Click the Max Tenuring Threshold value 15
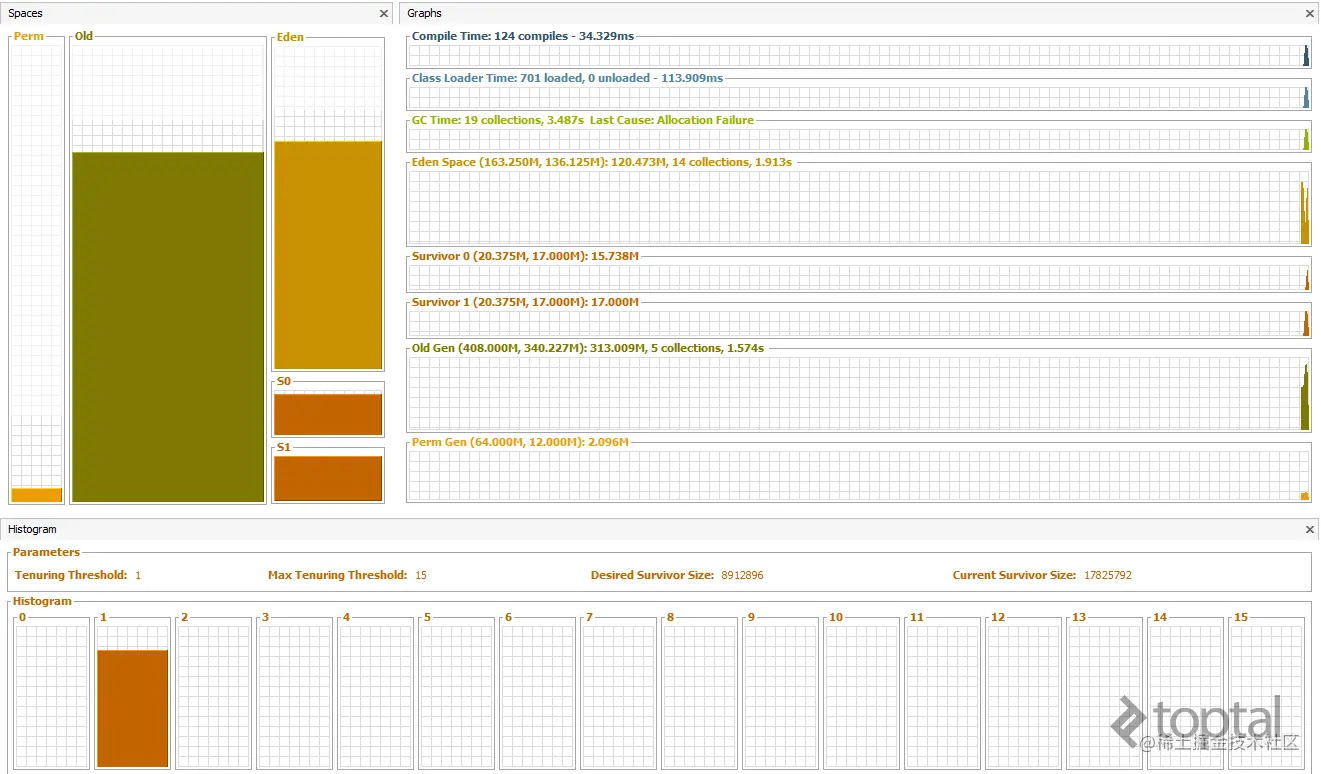This screenshot has width=1321, height=774. click(421, 575)
